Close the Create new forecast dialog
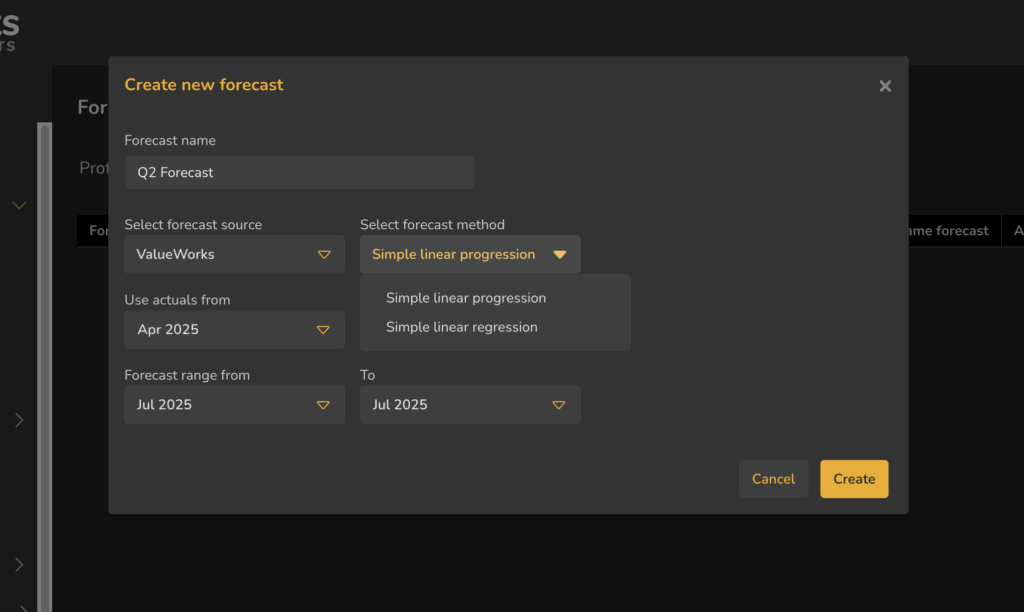The width and height of the screenshot is (1024, 612). coord(885,86)
